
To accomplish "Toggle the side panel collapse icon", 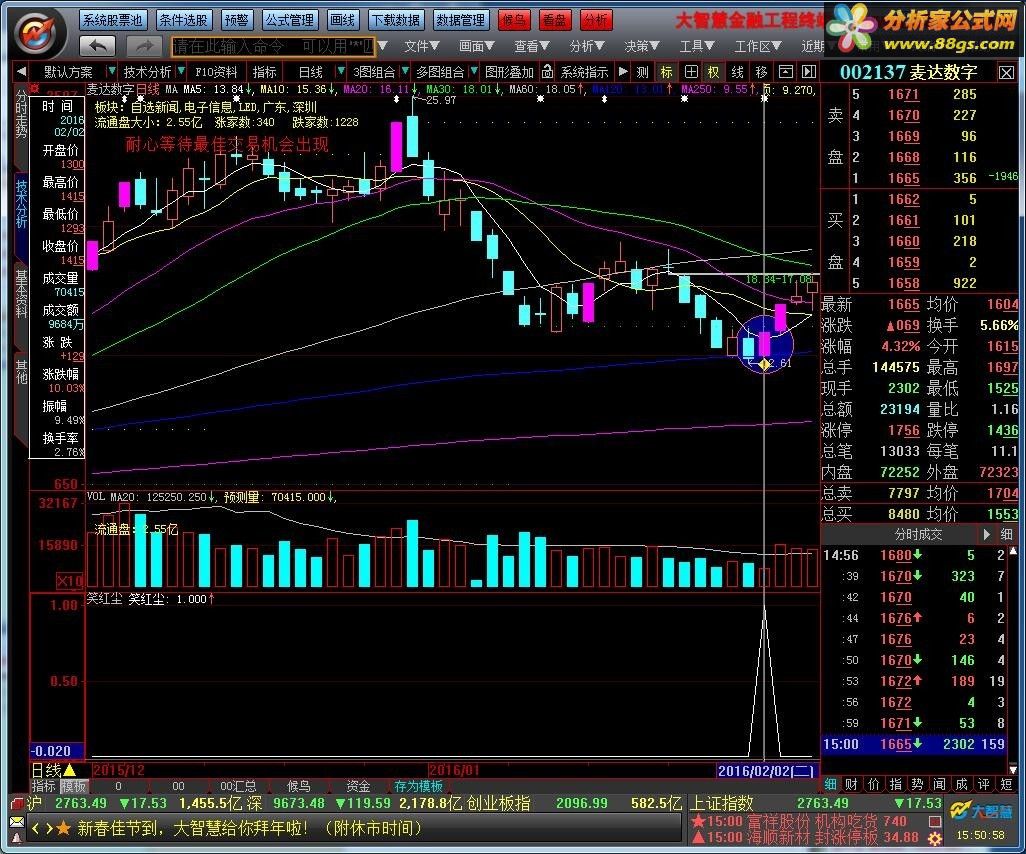I will tap(809, 72).
